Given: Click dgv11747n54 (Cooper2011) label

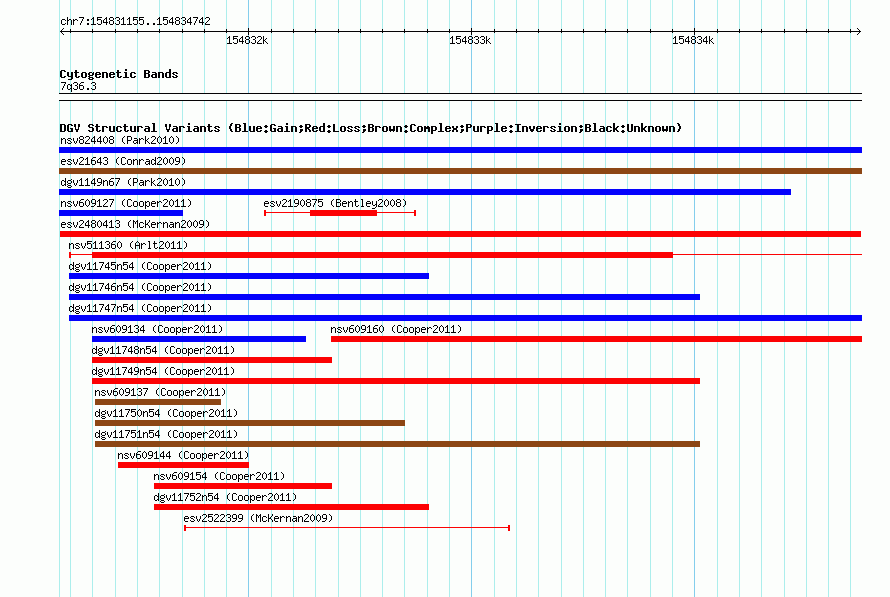Looking at the screenshot, I should tap(140, 308).
